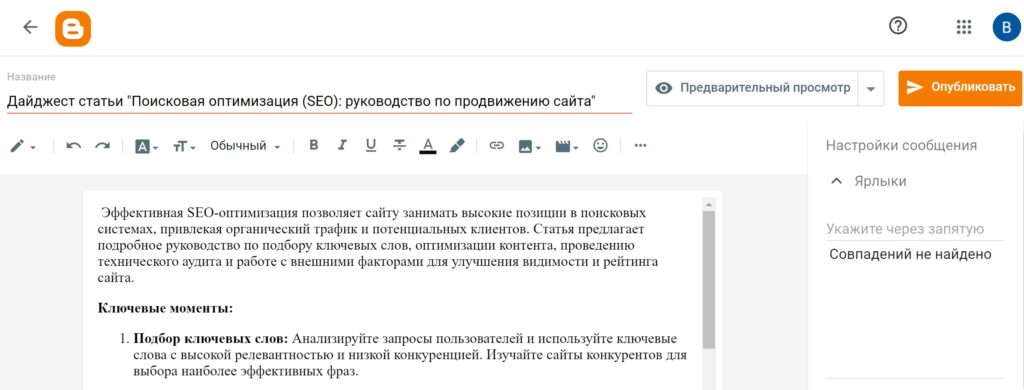This screenshot has width=1024, height=390.
Task: Click the text Настройки сообщения
Action: [901, 146]
